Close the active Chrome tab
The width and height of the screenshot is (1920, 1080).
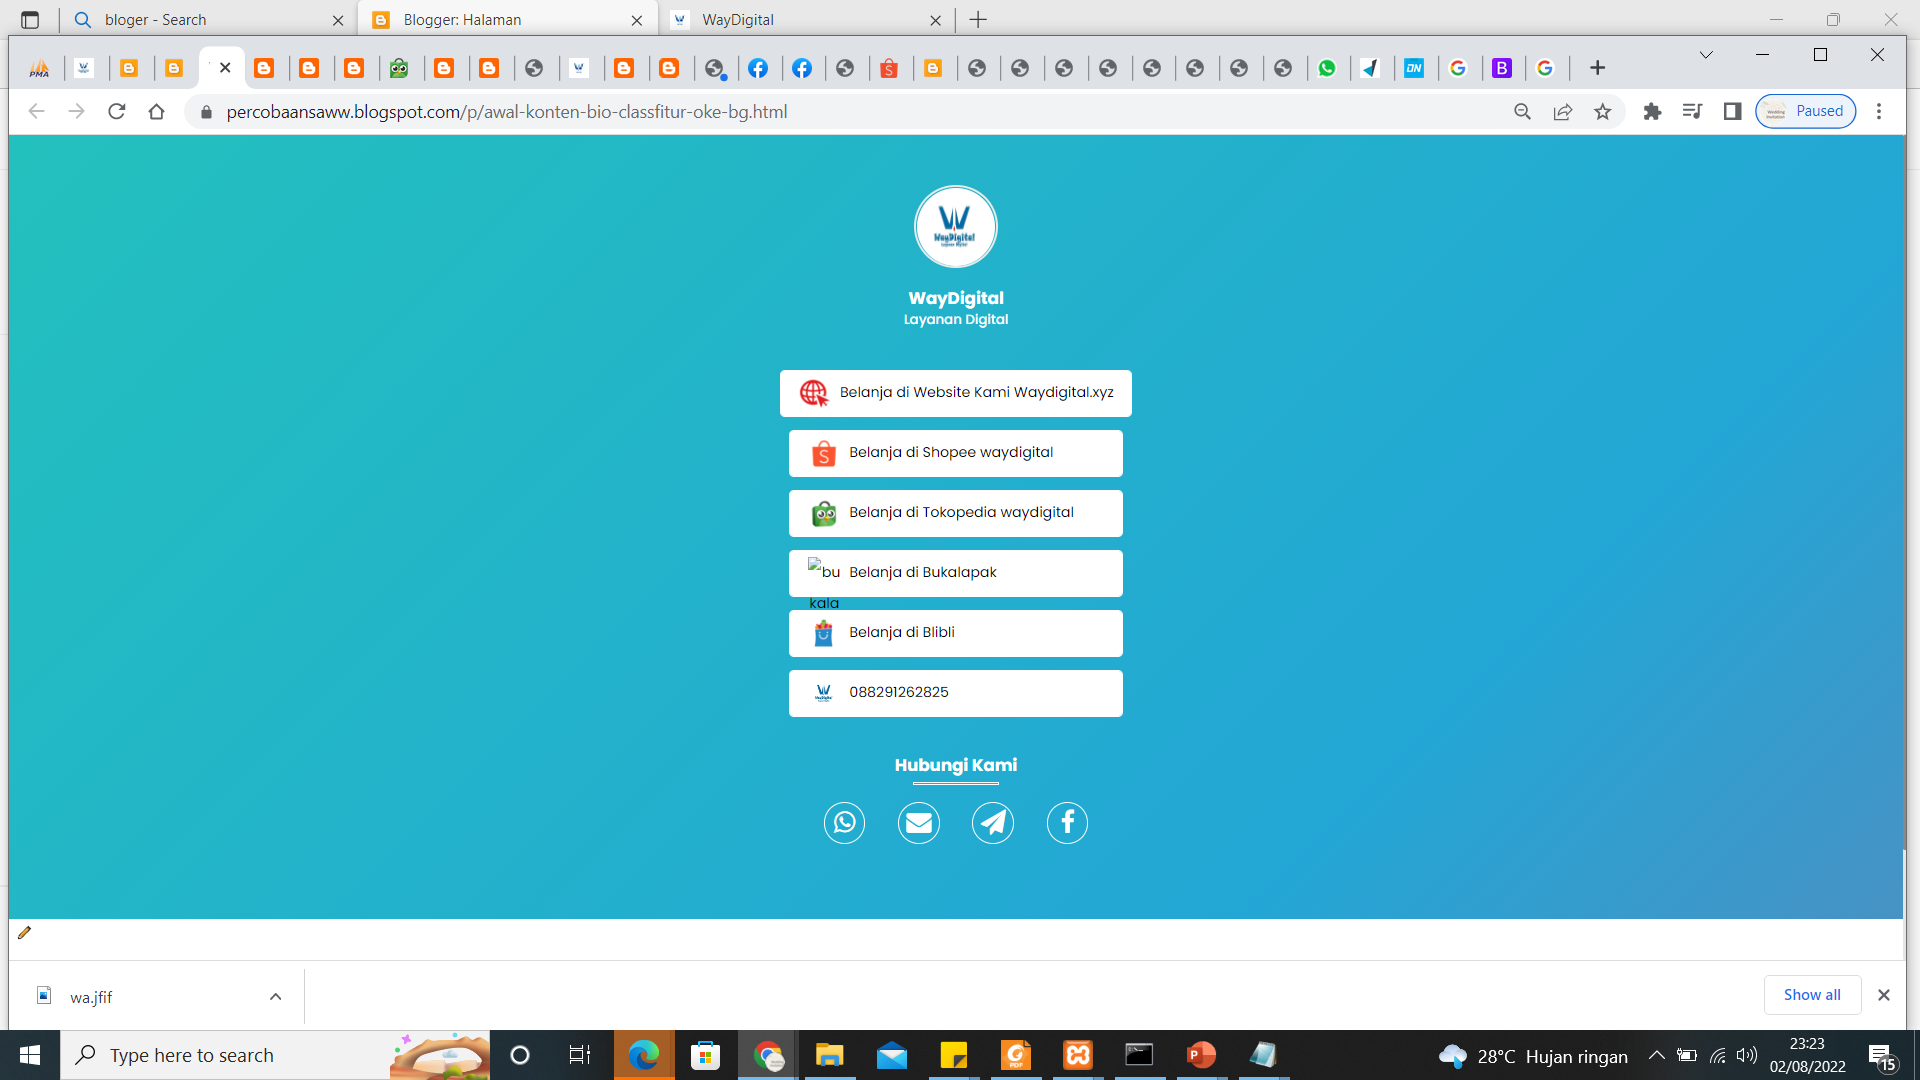225,68
